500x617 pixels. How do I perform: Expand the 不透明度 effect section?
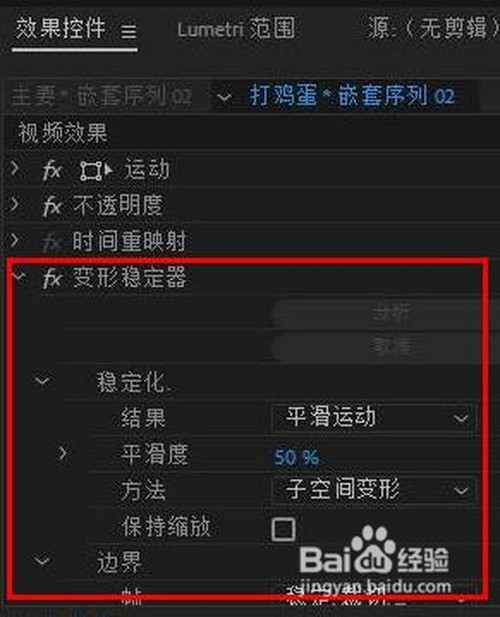click(15, 203)
